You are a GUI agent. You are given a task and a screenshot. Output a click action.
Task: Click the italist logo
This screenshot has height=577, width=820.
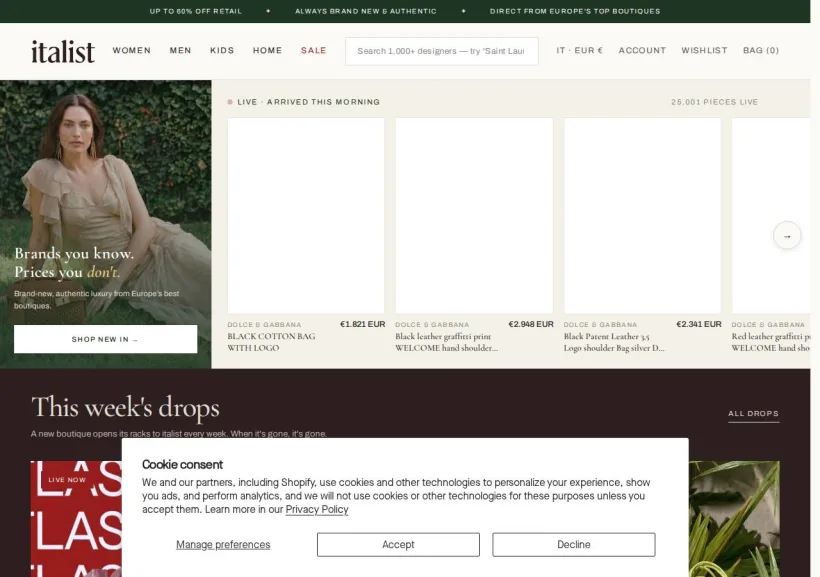click(x=63, y=51)
